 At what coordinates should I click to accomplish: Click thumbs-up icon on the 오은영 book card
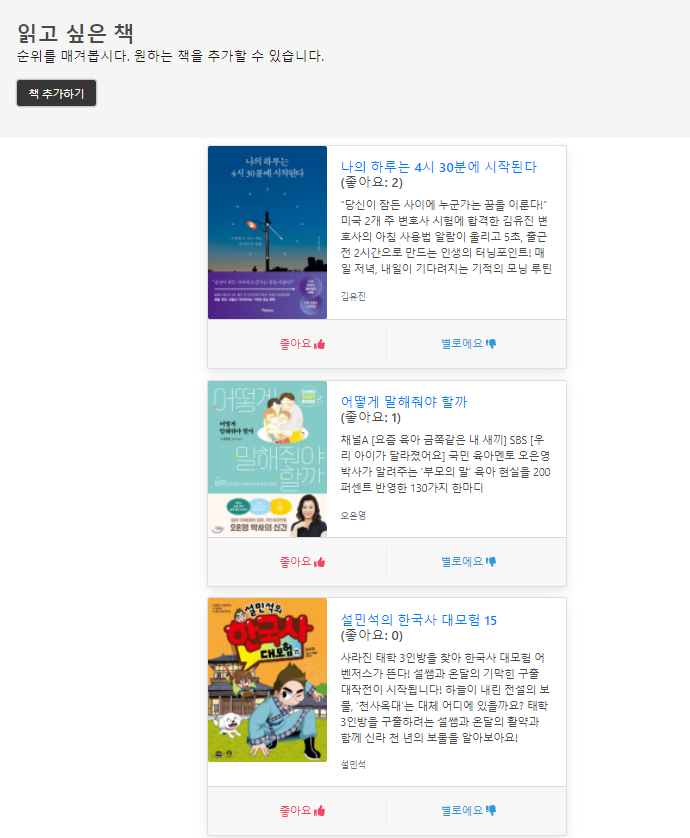(x=320, y=562)
